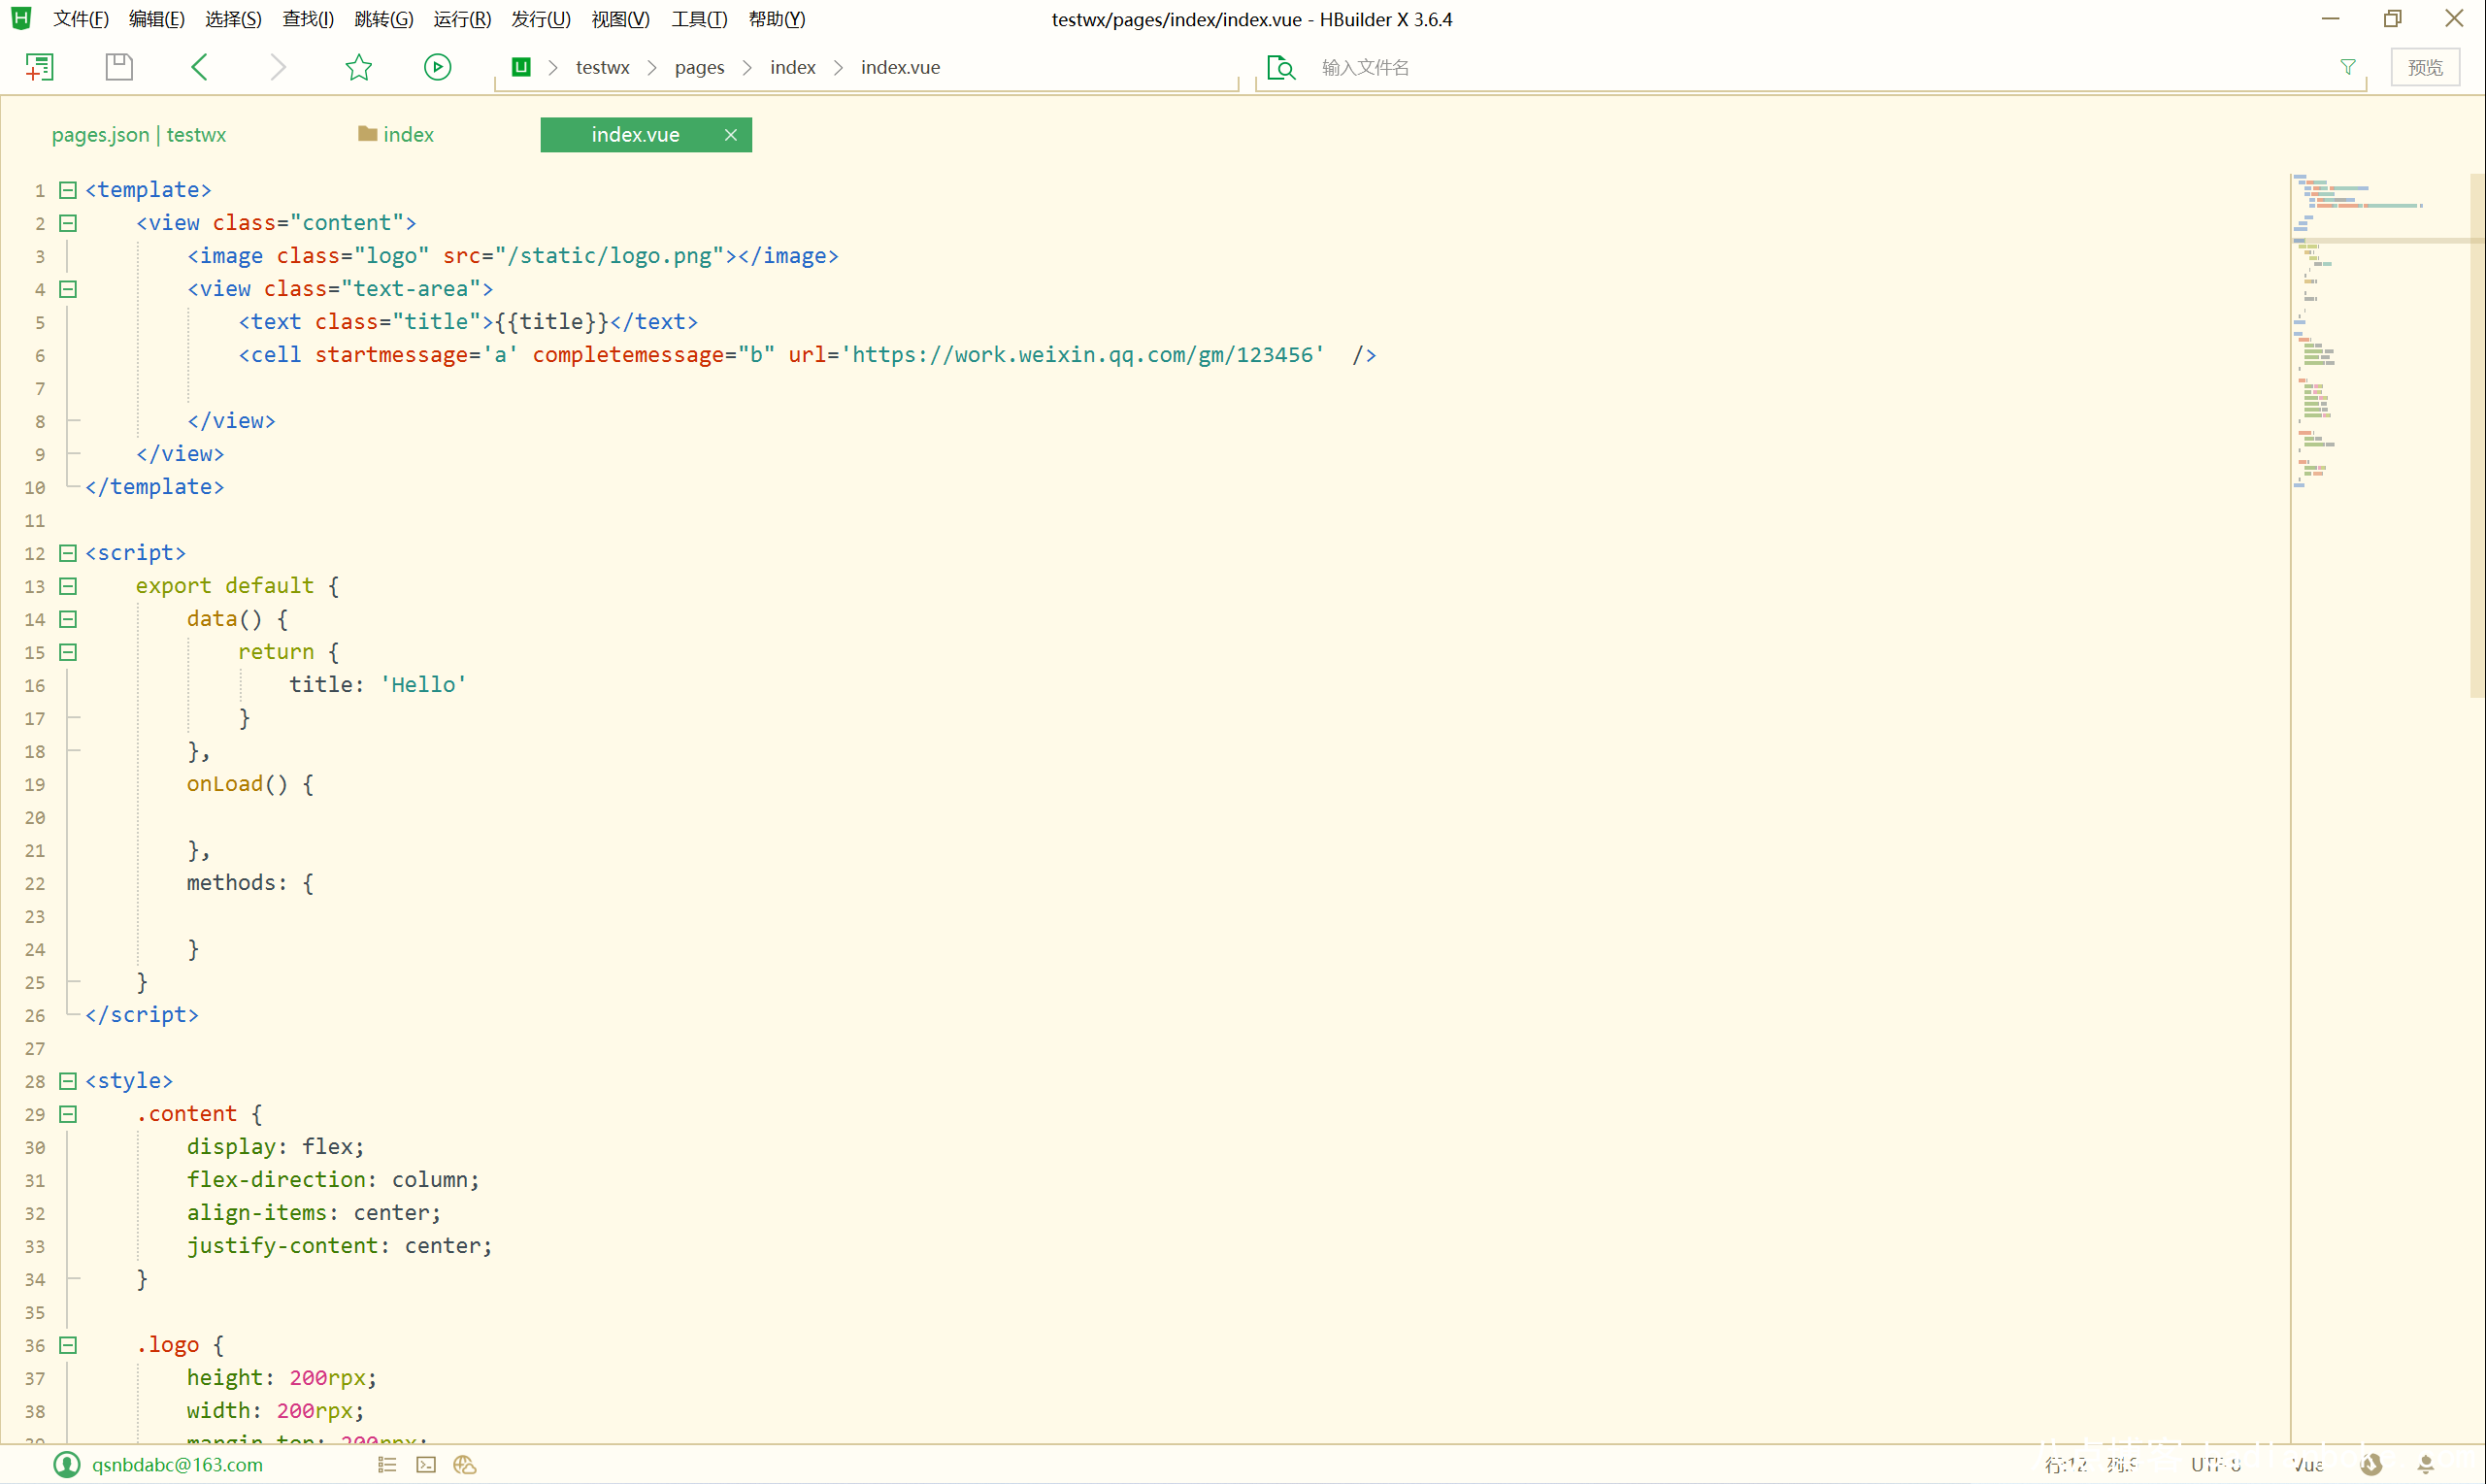Switch to pages.json | testwx tab
Screen dimensions: 2486x1484
click(x=139, y=134)
